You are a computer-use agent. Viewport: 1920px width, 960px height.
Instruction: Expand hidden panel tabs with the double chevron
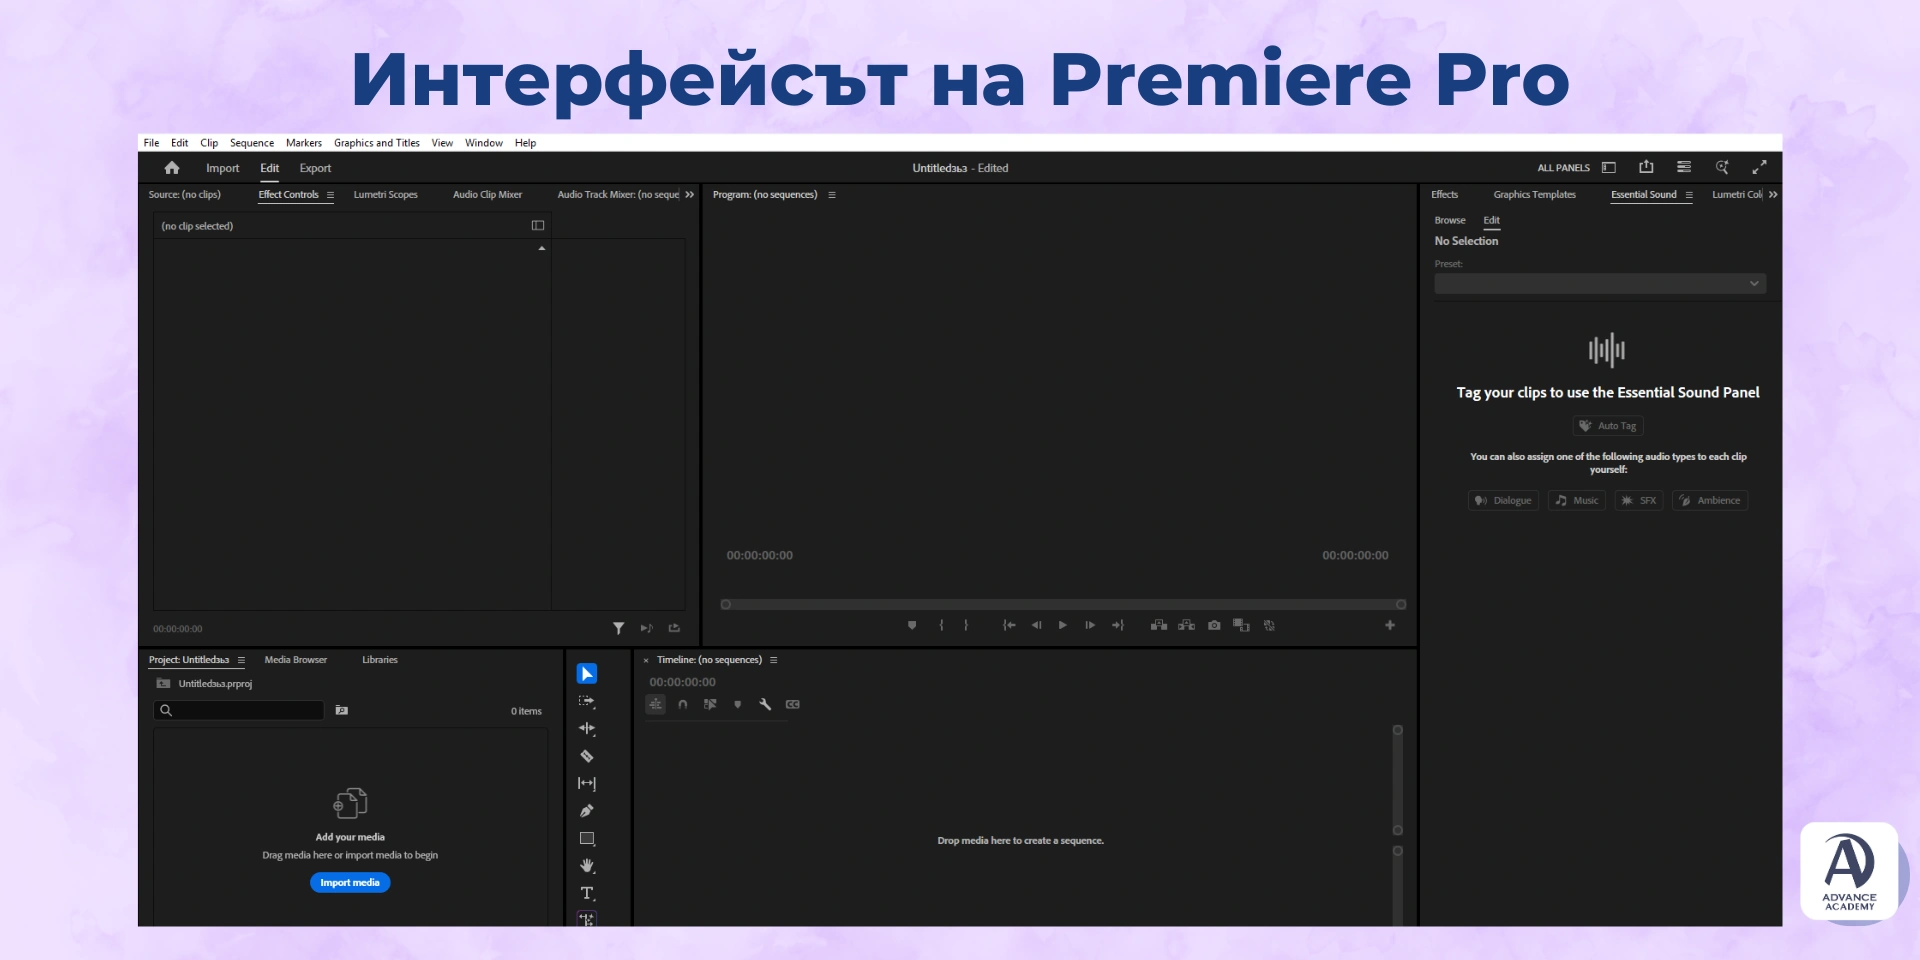[1772, 194]
